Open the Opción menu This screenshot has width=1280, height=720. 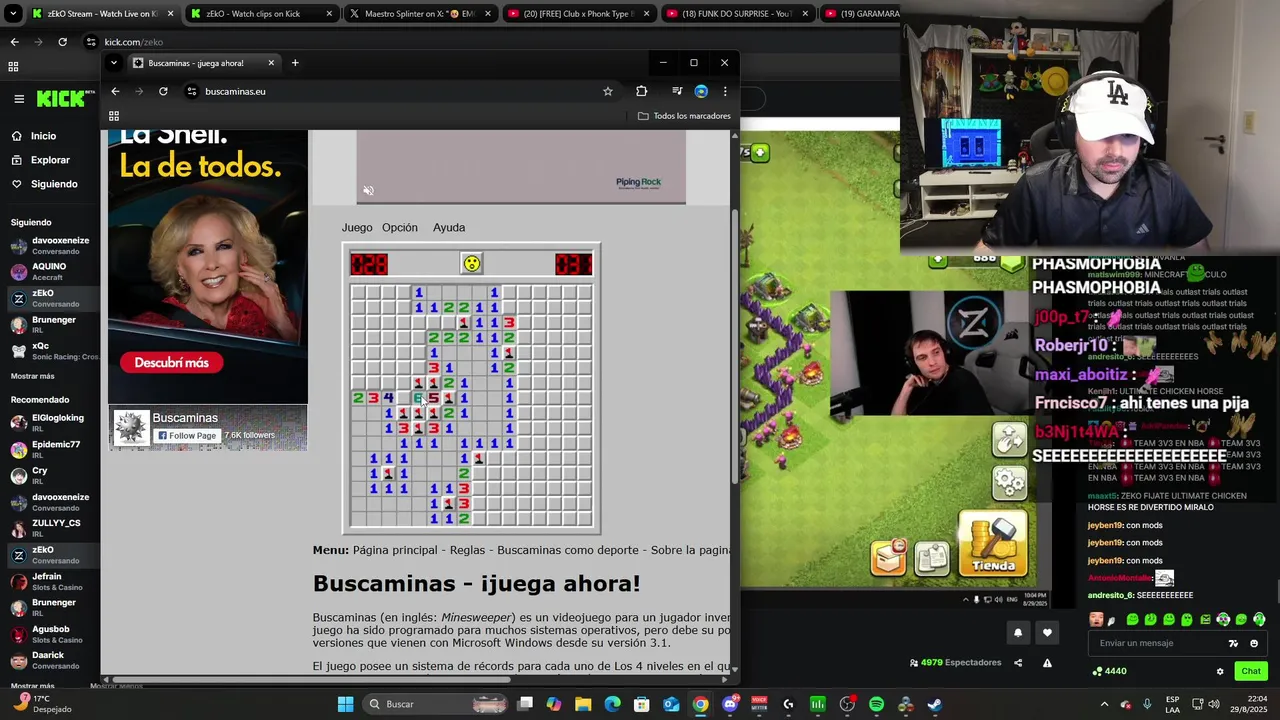pyautogui.click(x=400, y=227)
